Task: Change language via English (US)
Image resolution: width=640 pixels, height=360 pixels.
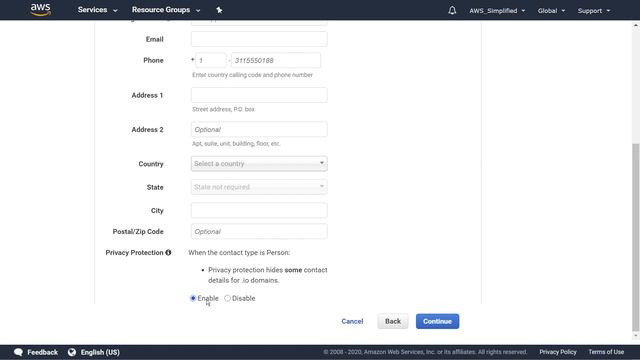Action: 100,352
